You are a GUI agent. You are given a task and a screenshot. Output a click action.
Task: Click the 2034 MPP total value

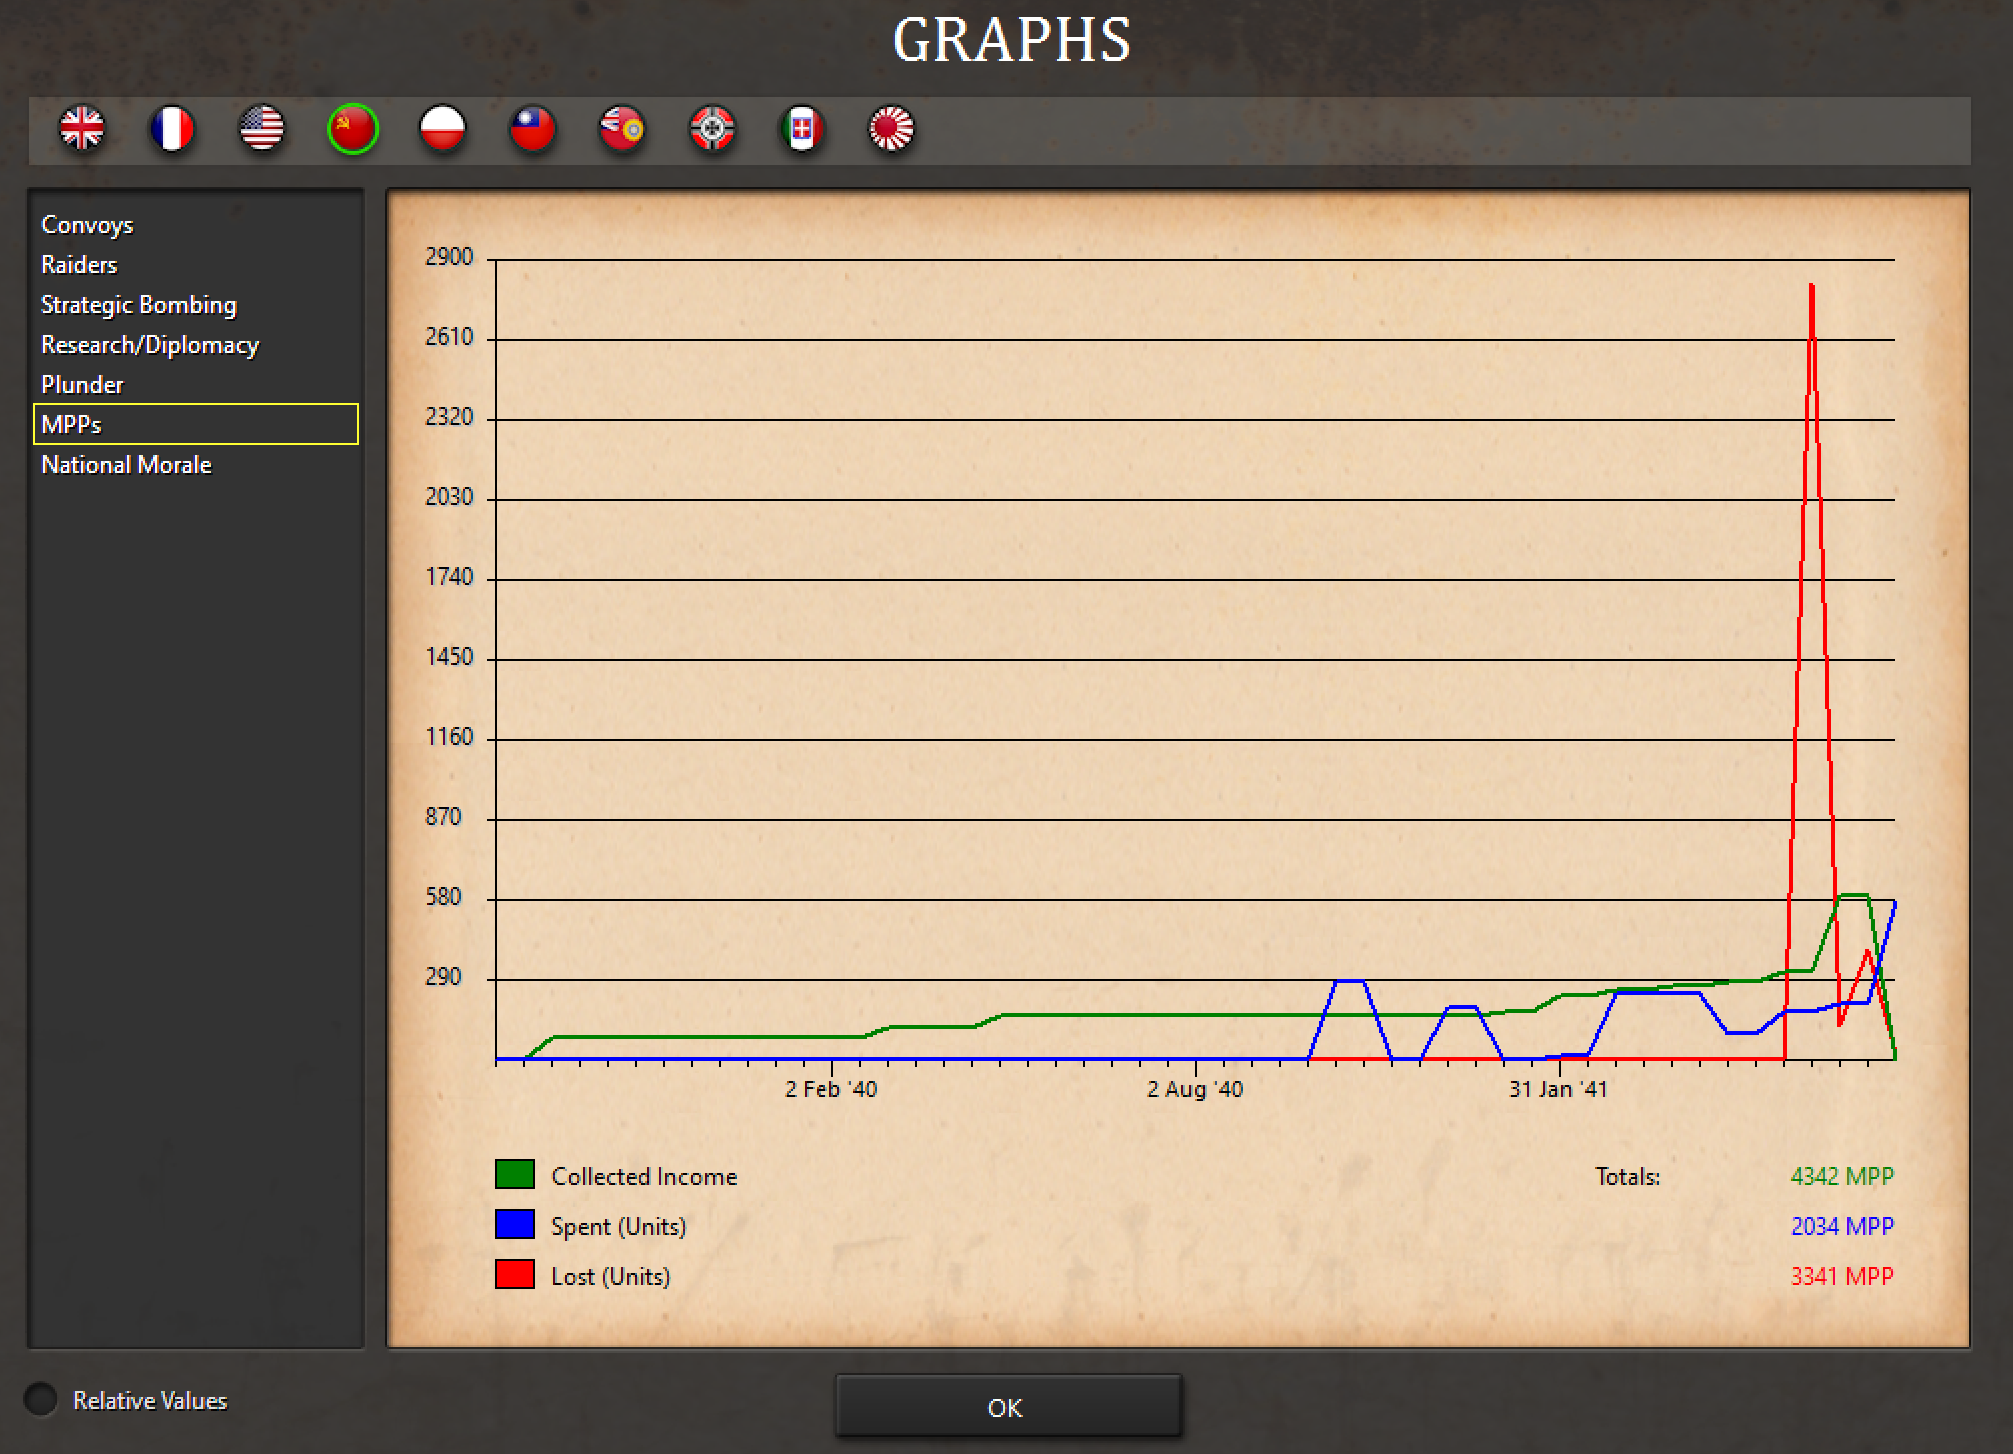tap(1842, 1226)
